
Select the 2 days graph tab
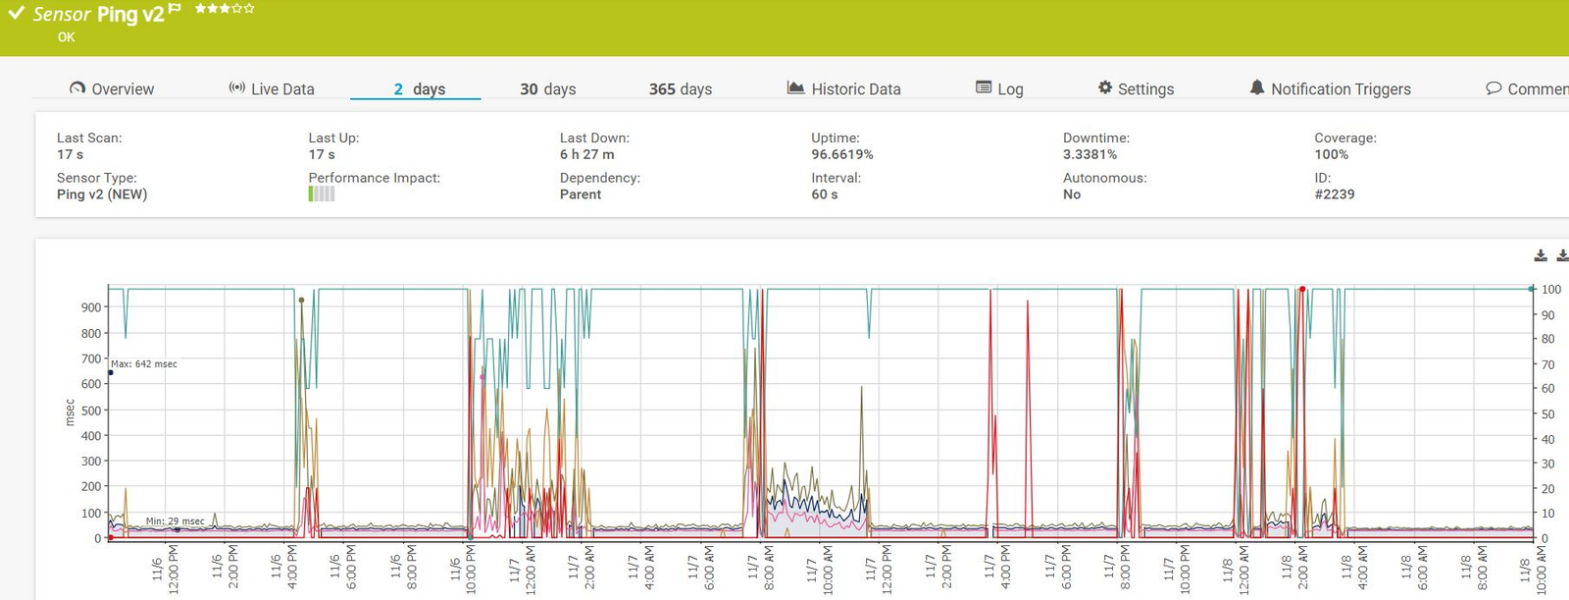pos(419,89)
